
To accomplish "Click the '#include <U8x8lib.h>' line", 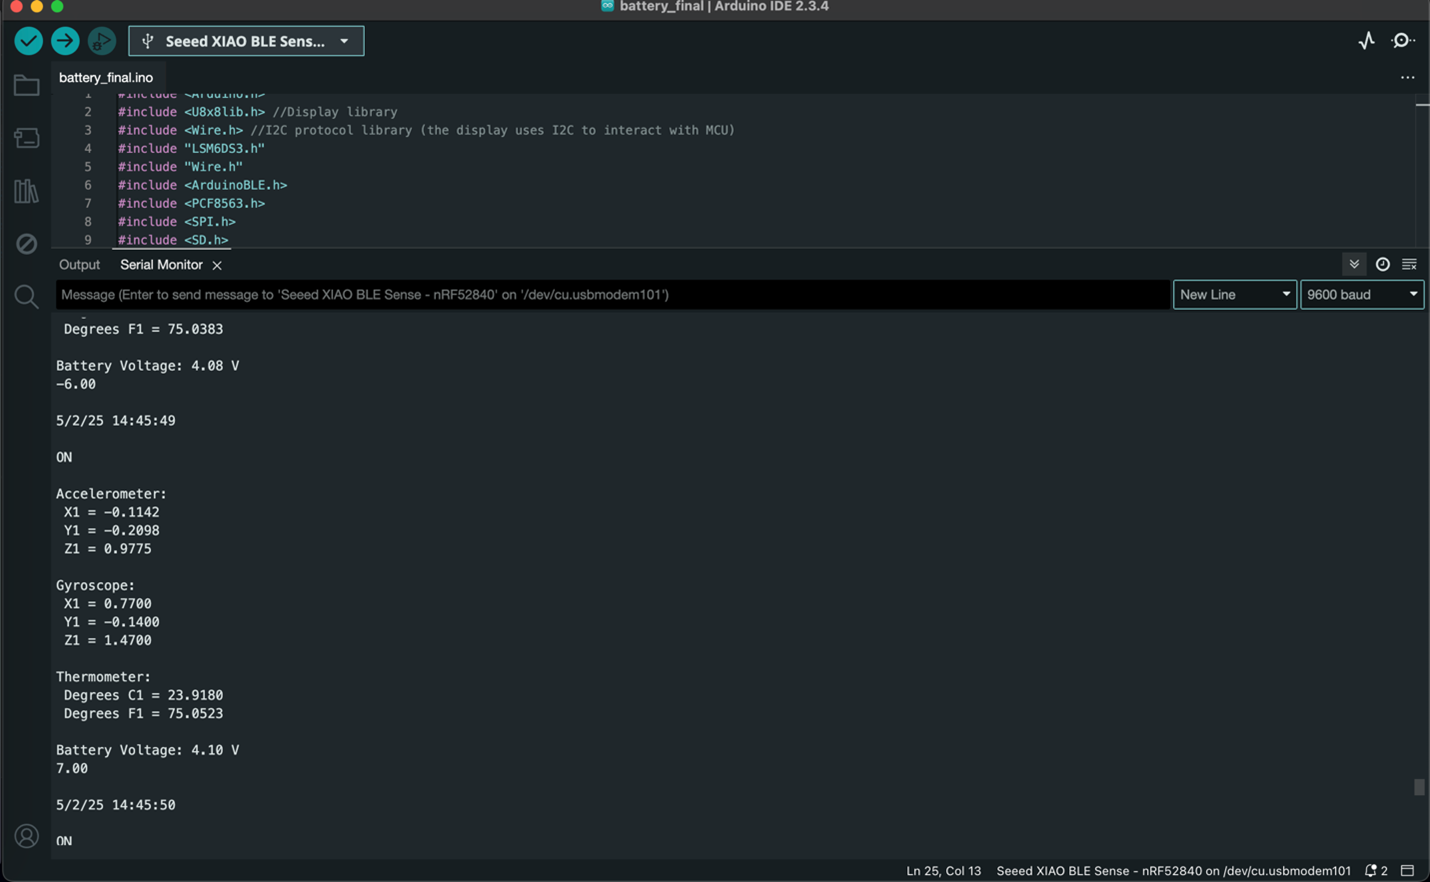I will pos(257,112).
